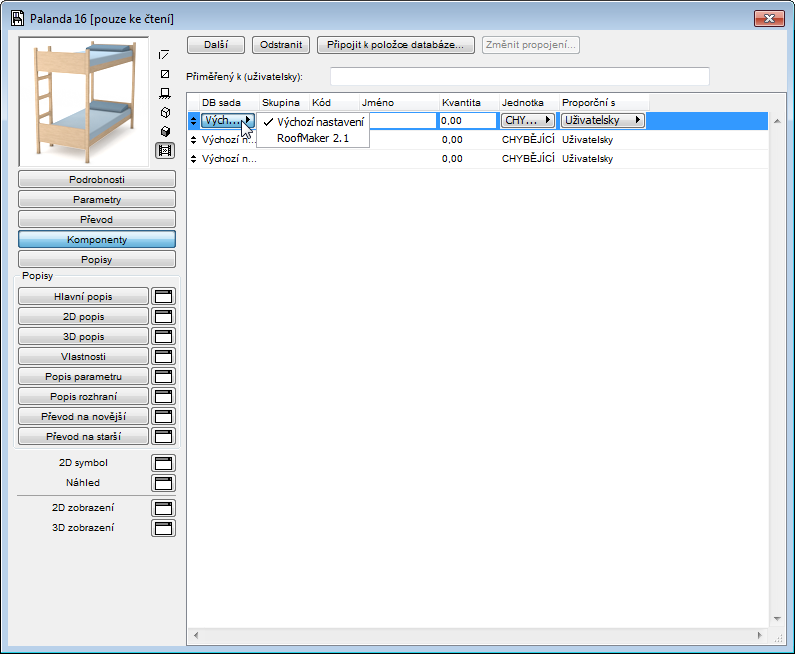Screen dimensions: 795x654
Task: Select the 3D wireframe view icon
Action: click(x=165, y=113)
